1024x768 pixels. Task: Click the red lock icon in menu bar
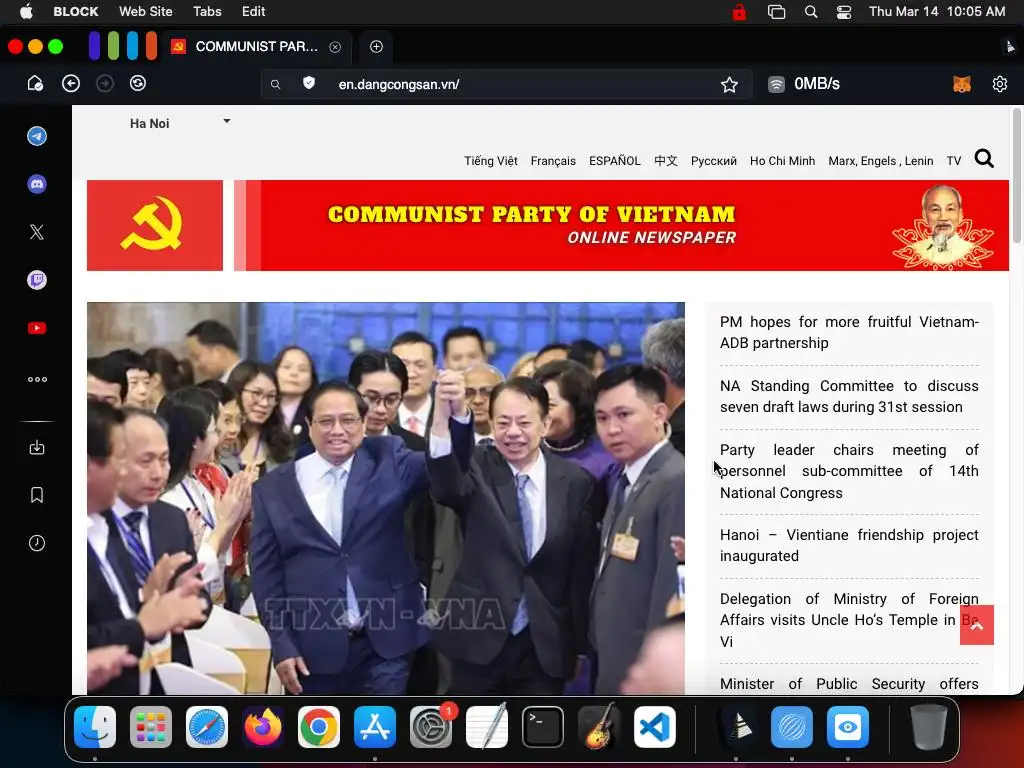coord(739,11)
